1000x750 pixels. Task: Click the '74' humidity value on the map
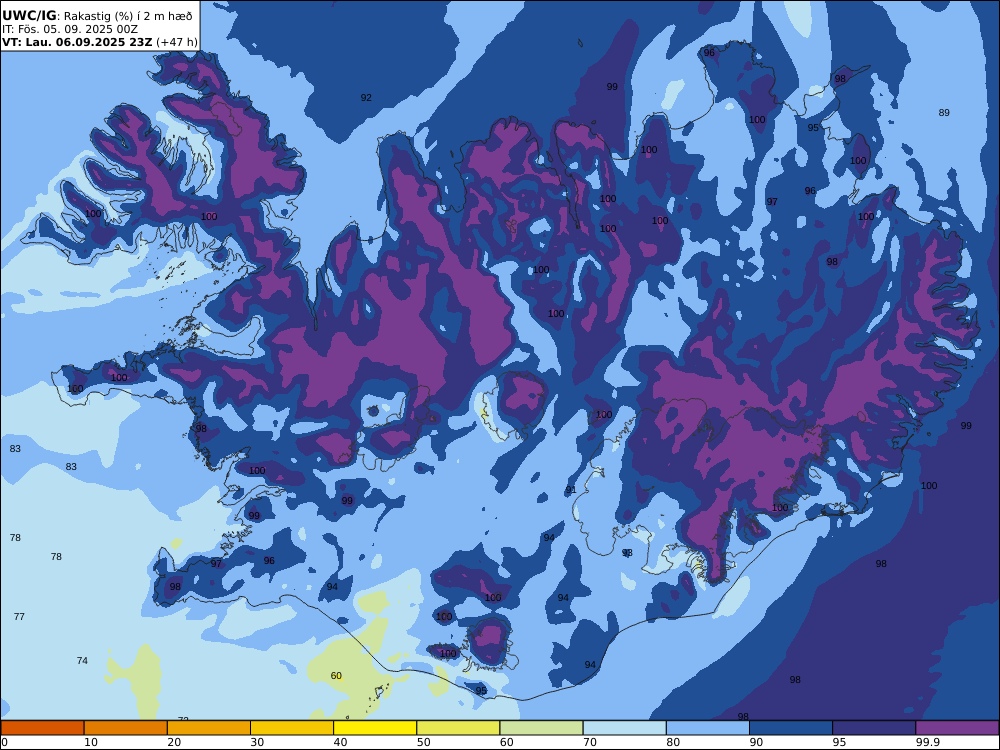(82, 661)
